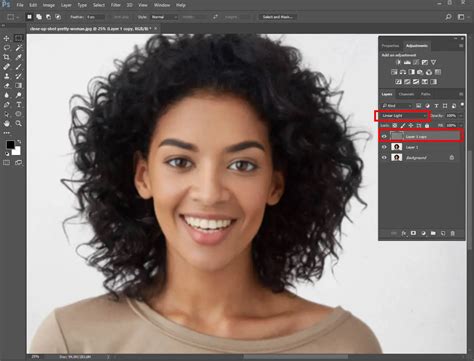Open search with the magnifier icon
Viewport: 474px width, 361px height.
(x=448, y=17)
